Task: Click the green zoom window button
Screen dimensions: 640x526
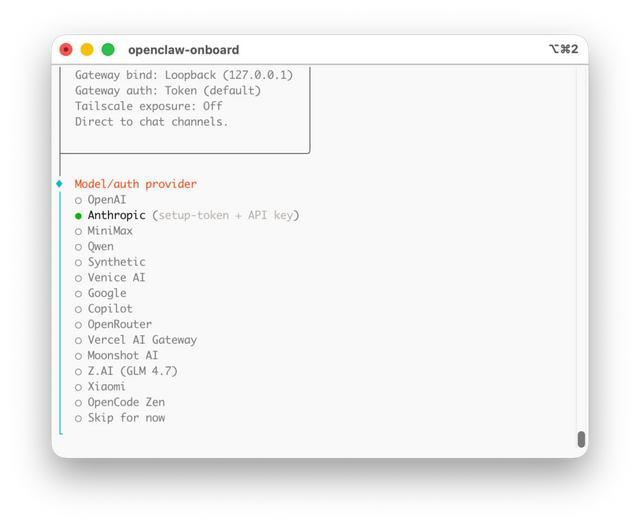Action: click(x=108, y=49)
